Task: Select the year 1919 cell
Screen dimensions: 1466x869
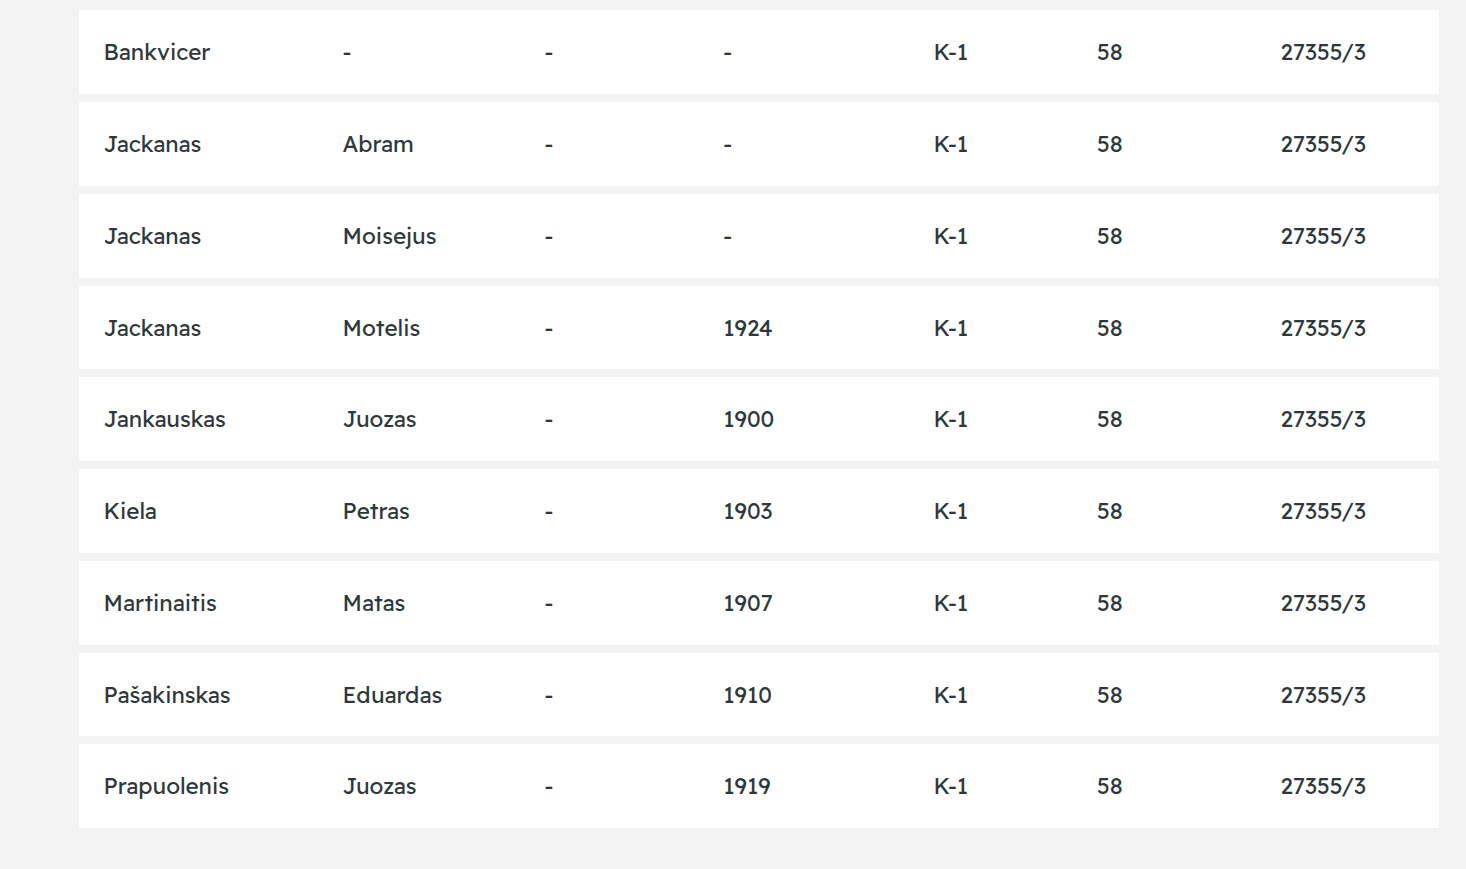Action: pyautogui.click(x=747, y=787)
